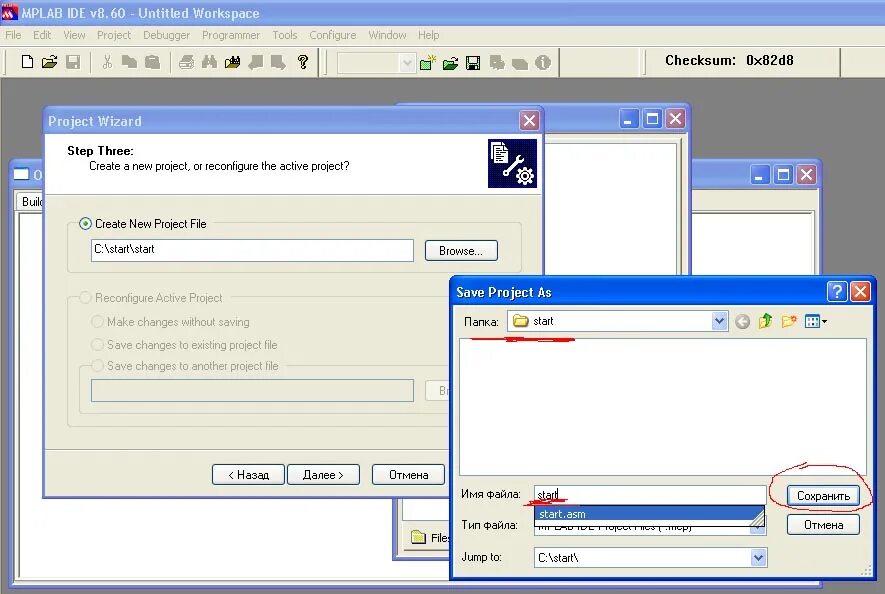The height and width of the screenshot is (594, 885).
Task: Click Отмена in Project Wizard
Action: pos(408,475)
